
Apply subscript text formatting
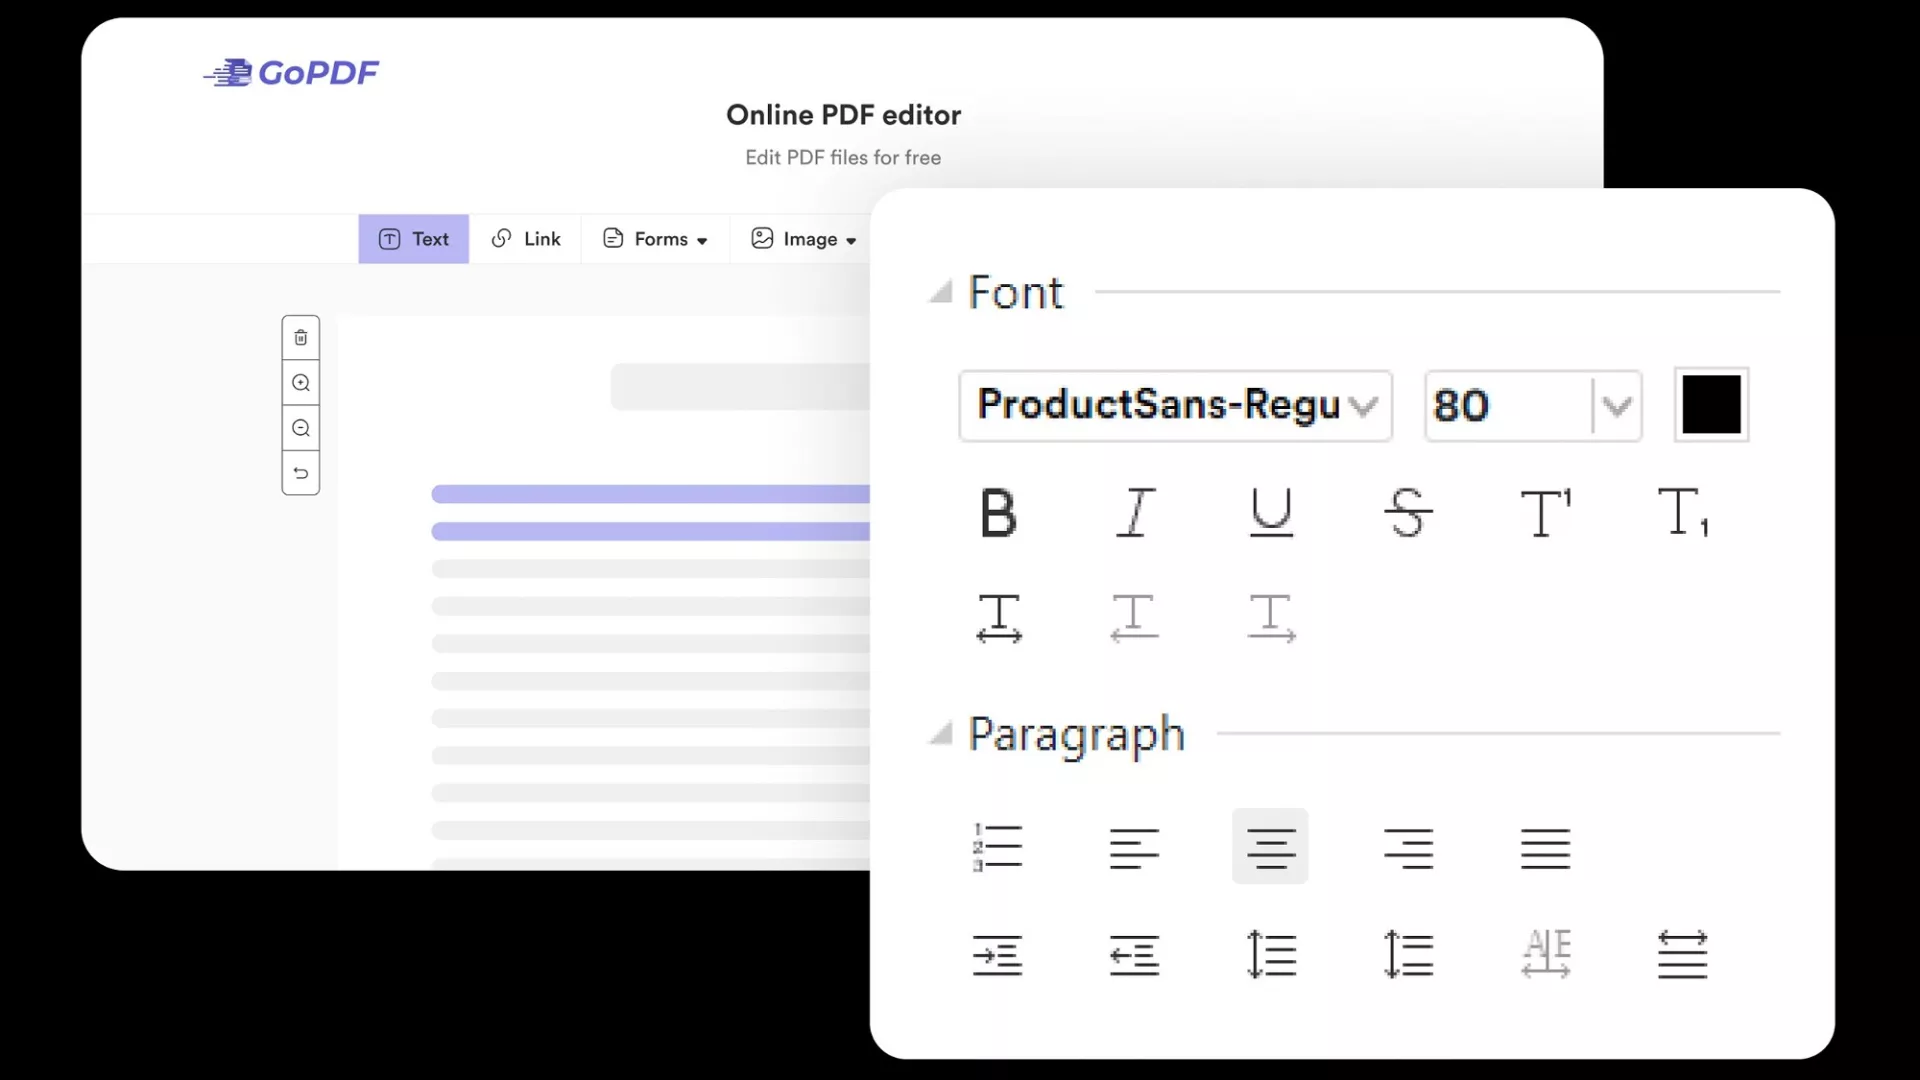click(1682, 513)
